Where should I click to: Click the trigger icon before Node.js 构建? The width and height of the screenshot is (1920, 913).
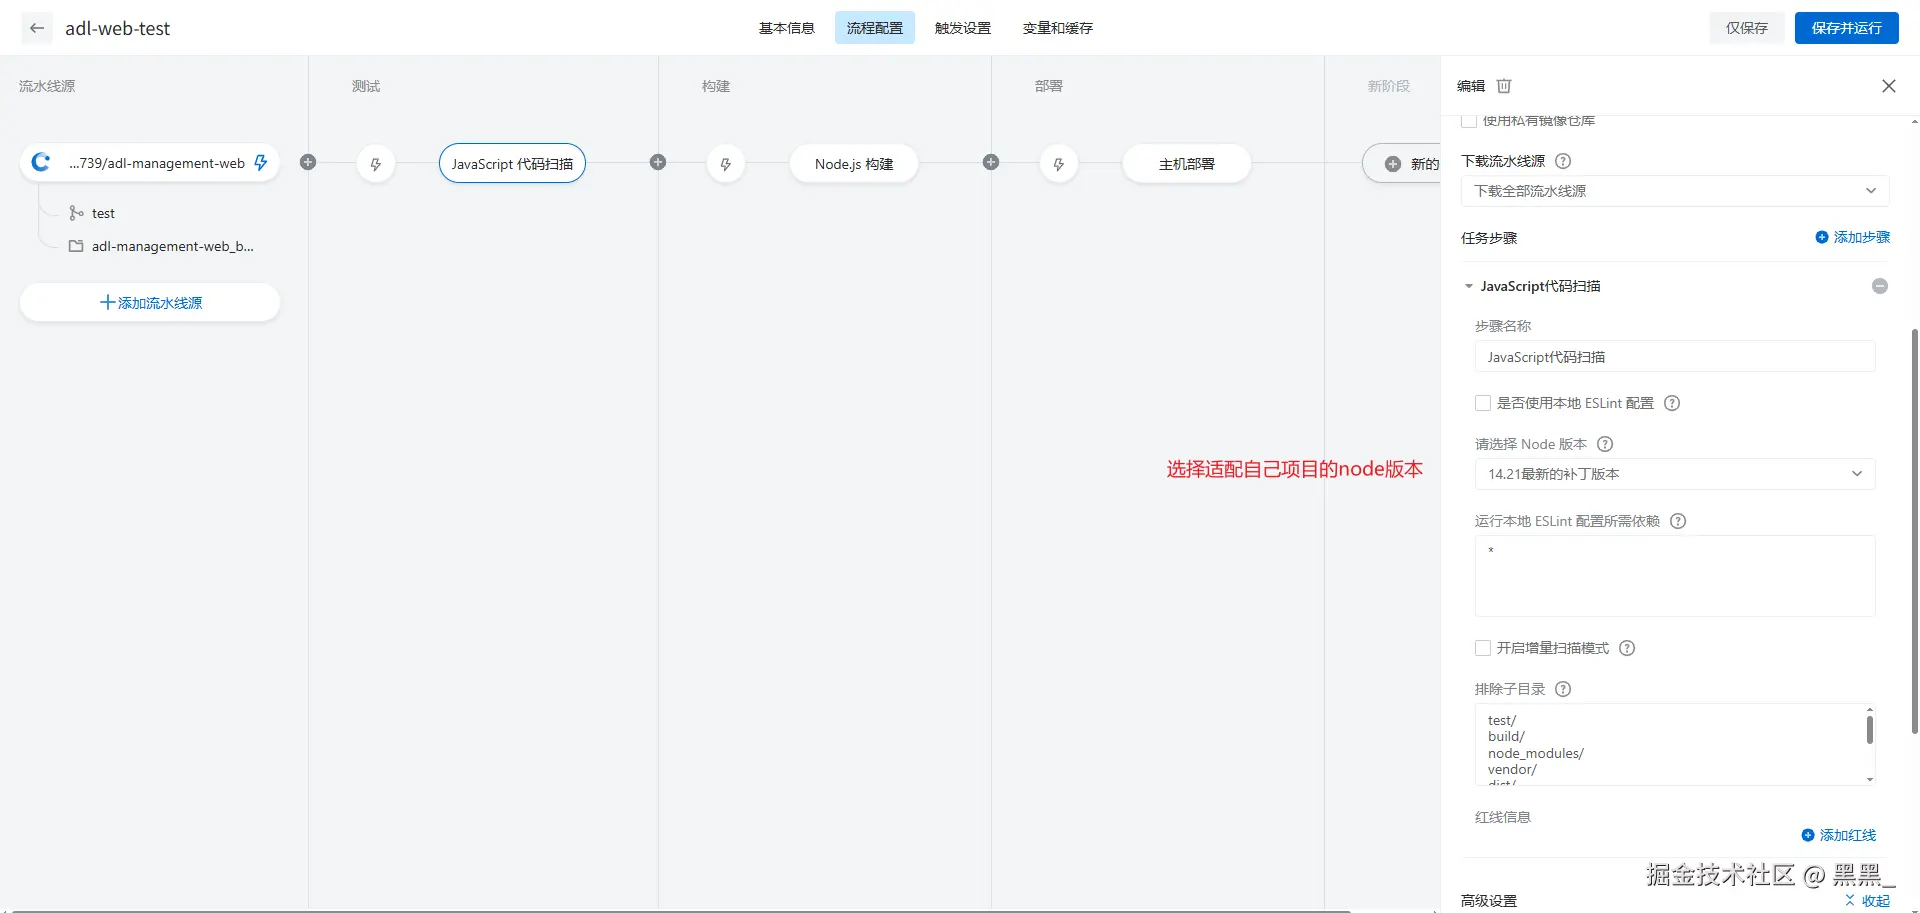(x=726, y=164)
